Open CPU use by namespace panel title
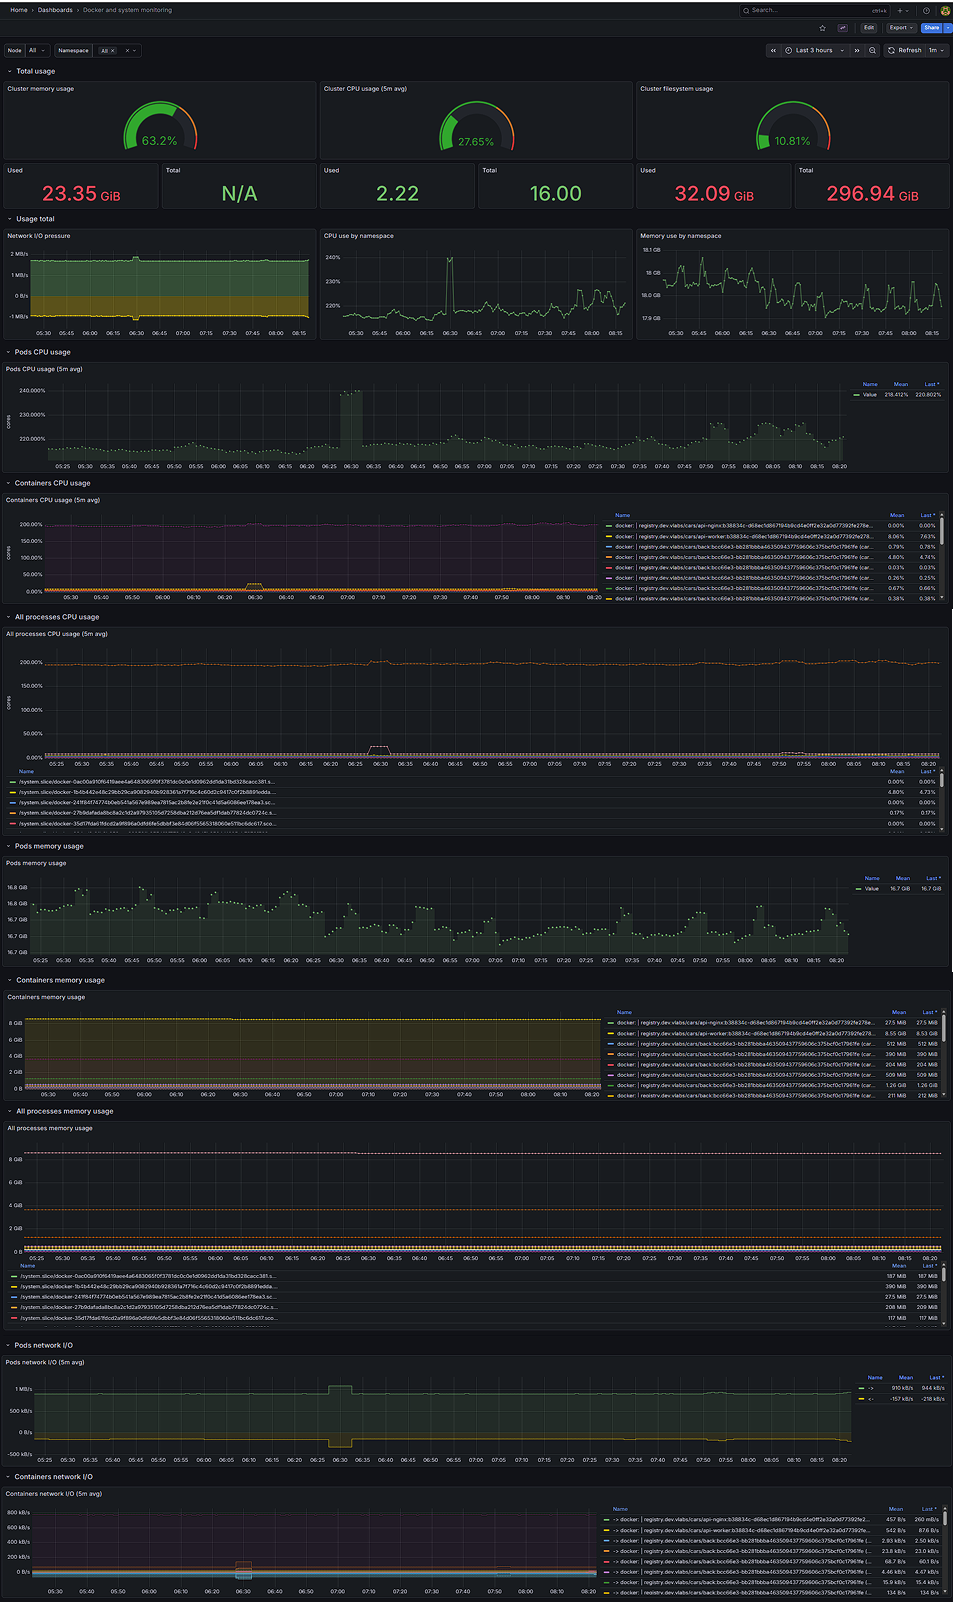Viewport: 953px width, 1602px height. 359,236
